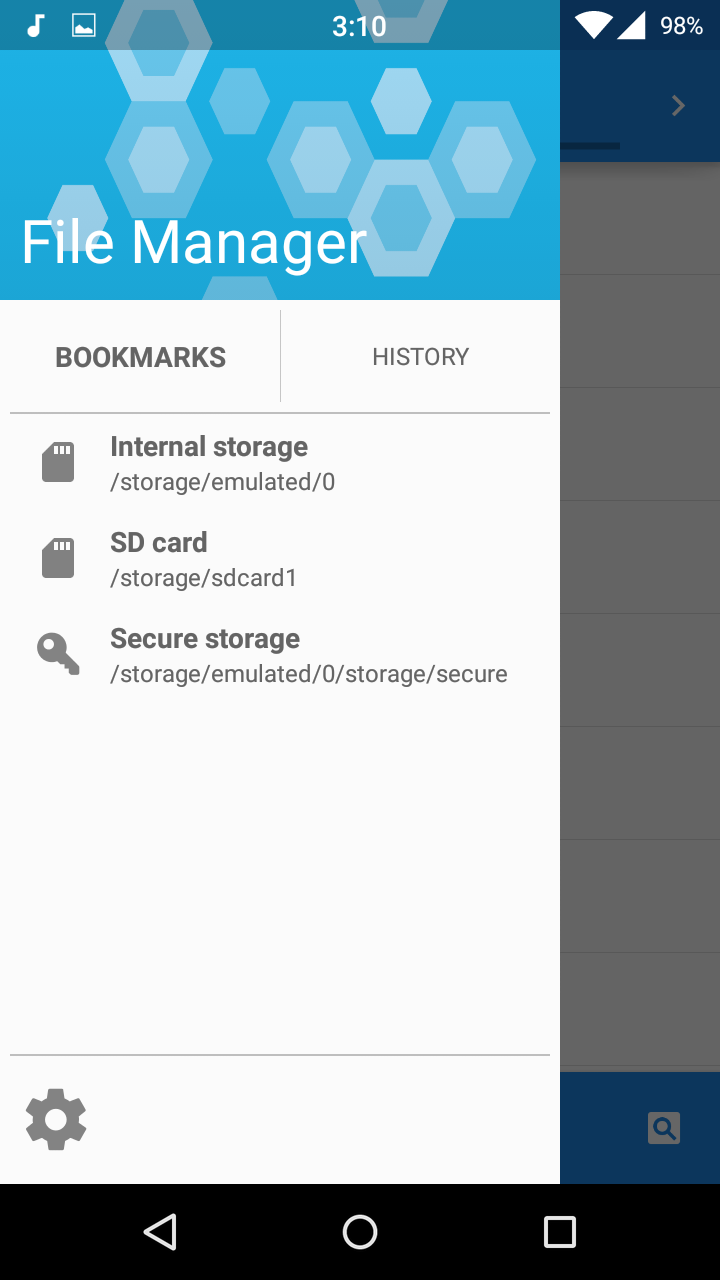This screenshot has height=1280, width=720.
Task: Tap the Secure storage key icon
Action: [x=58, y=654]
